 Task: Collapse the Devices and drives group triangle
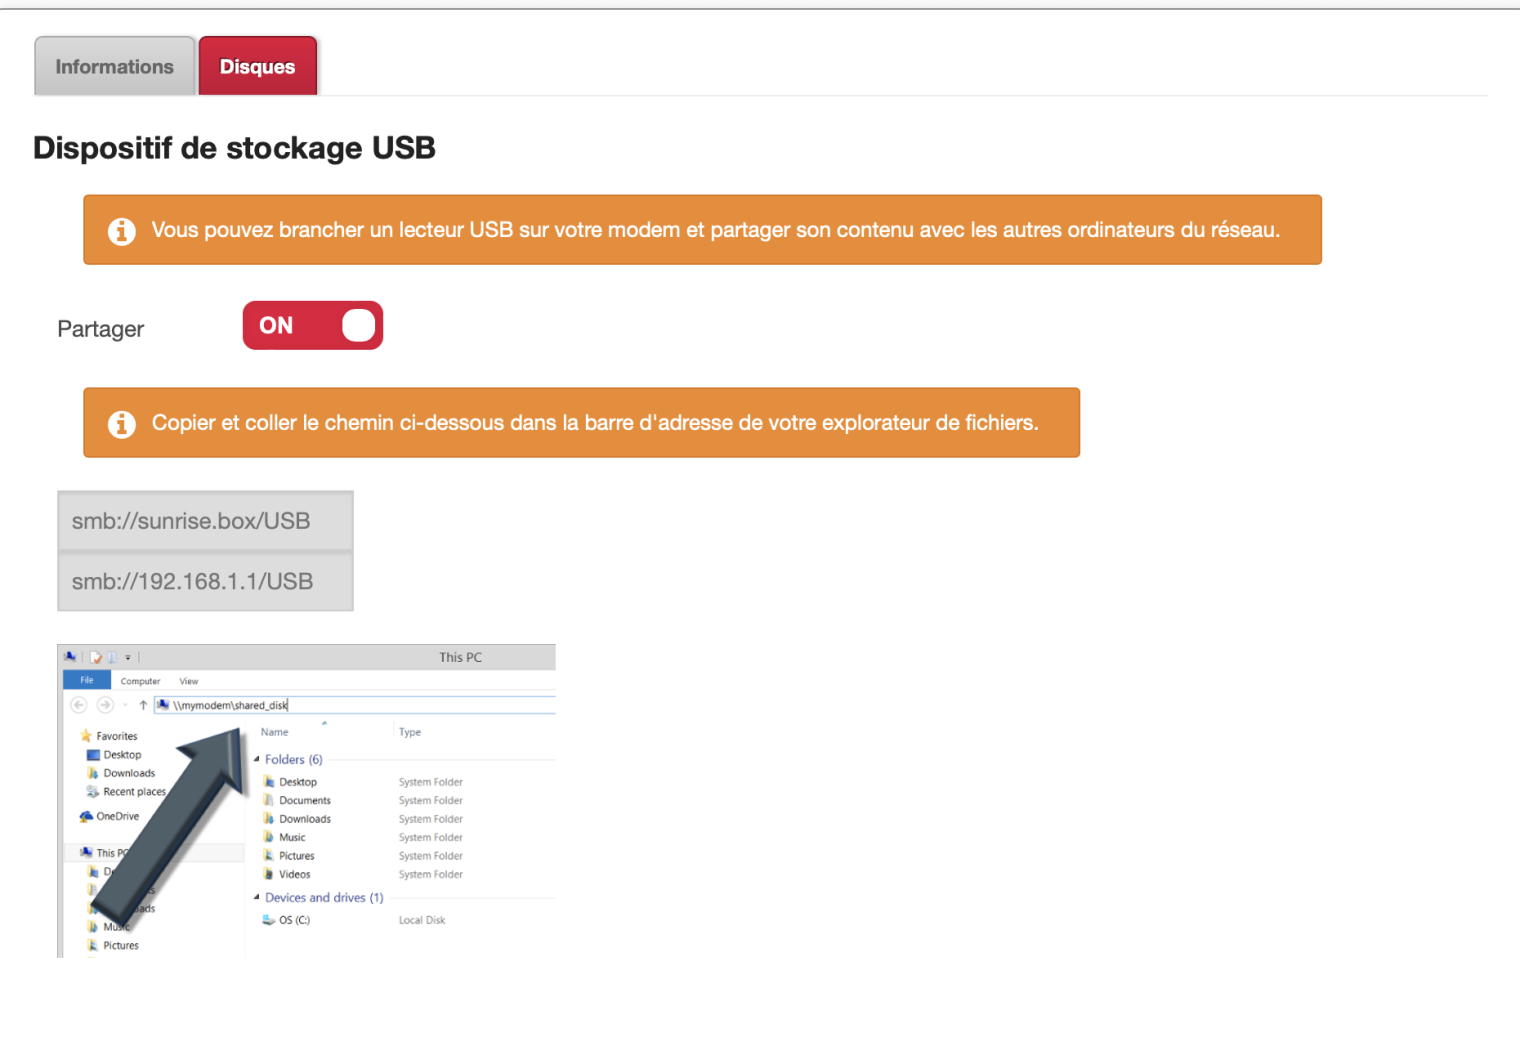(x=257, y=897)
